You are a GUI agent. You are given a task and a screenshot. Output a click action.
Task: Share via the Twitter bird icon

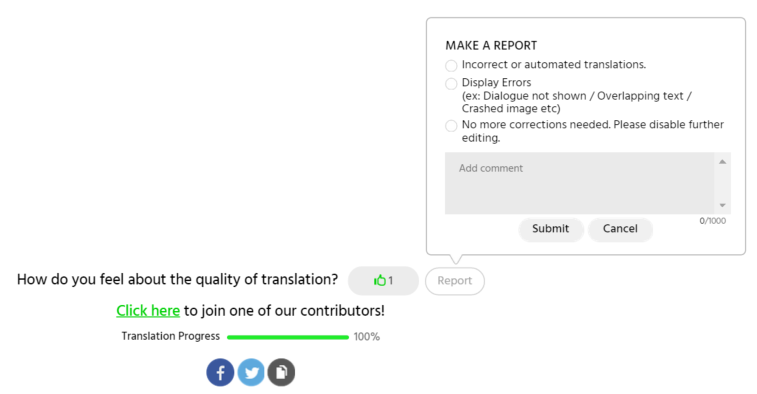click(x=251, y=372)
